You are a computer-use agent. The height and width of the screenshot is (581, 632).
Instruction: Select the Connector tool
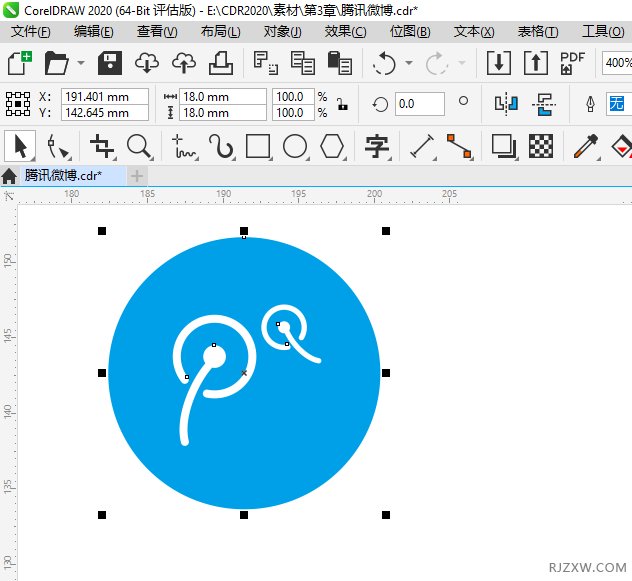pyautogui.click(x=459, y=146)
